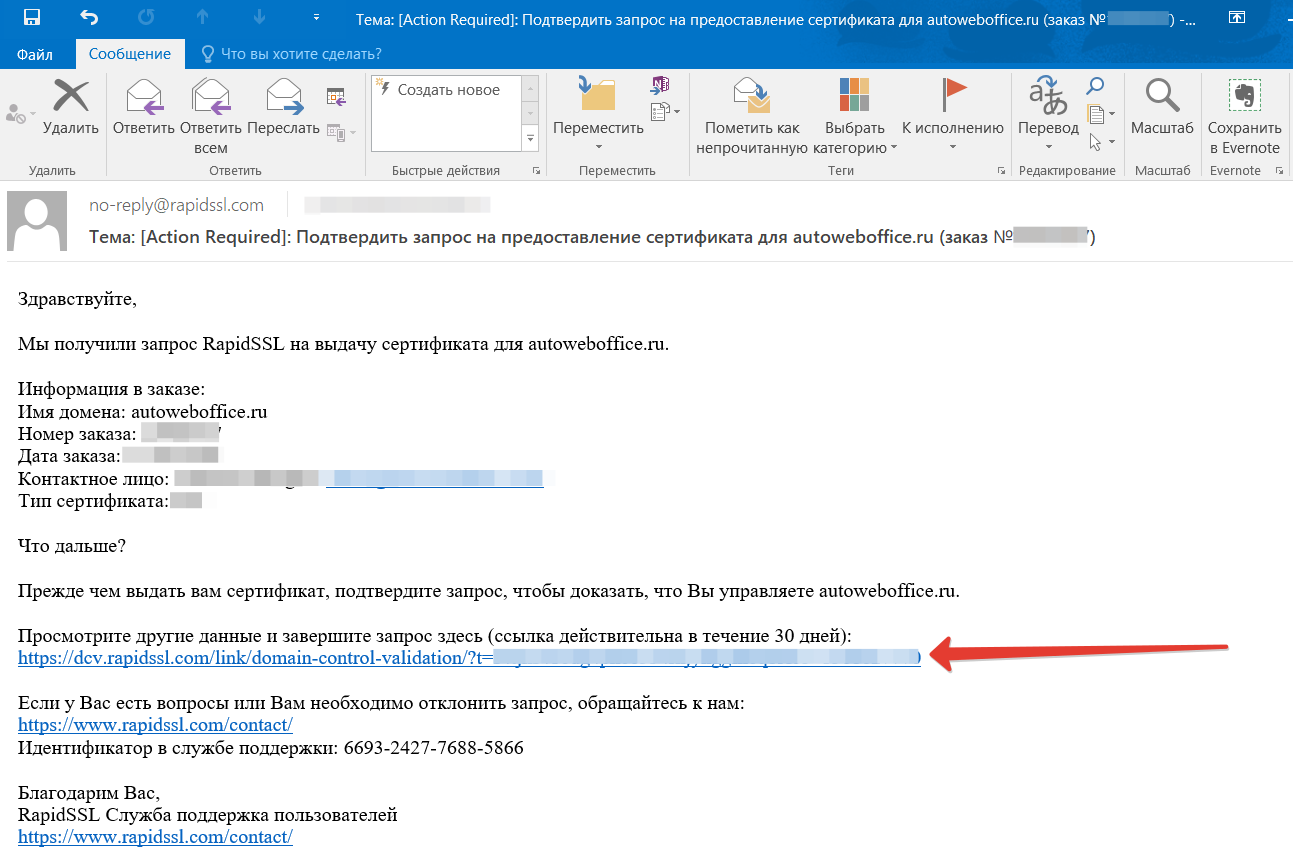The width and height of the screenshot is (1293, 856).
Task: Open the Выбрать категорию color categories
Action: pyautogui.click(x=855, y=117)
